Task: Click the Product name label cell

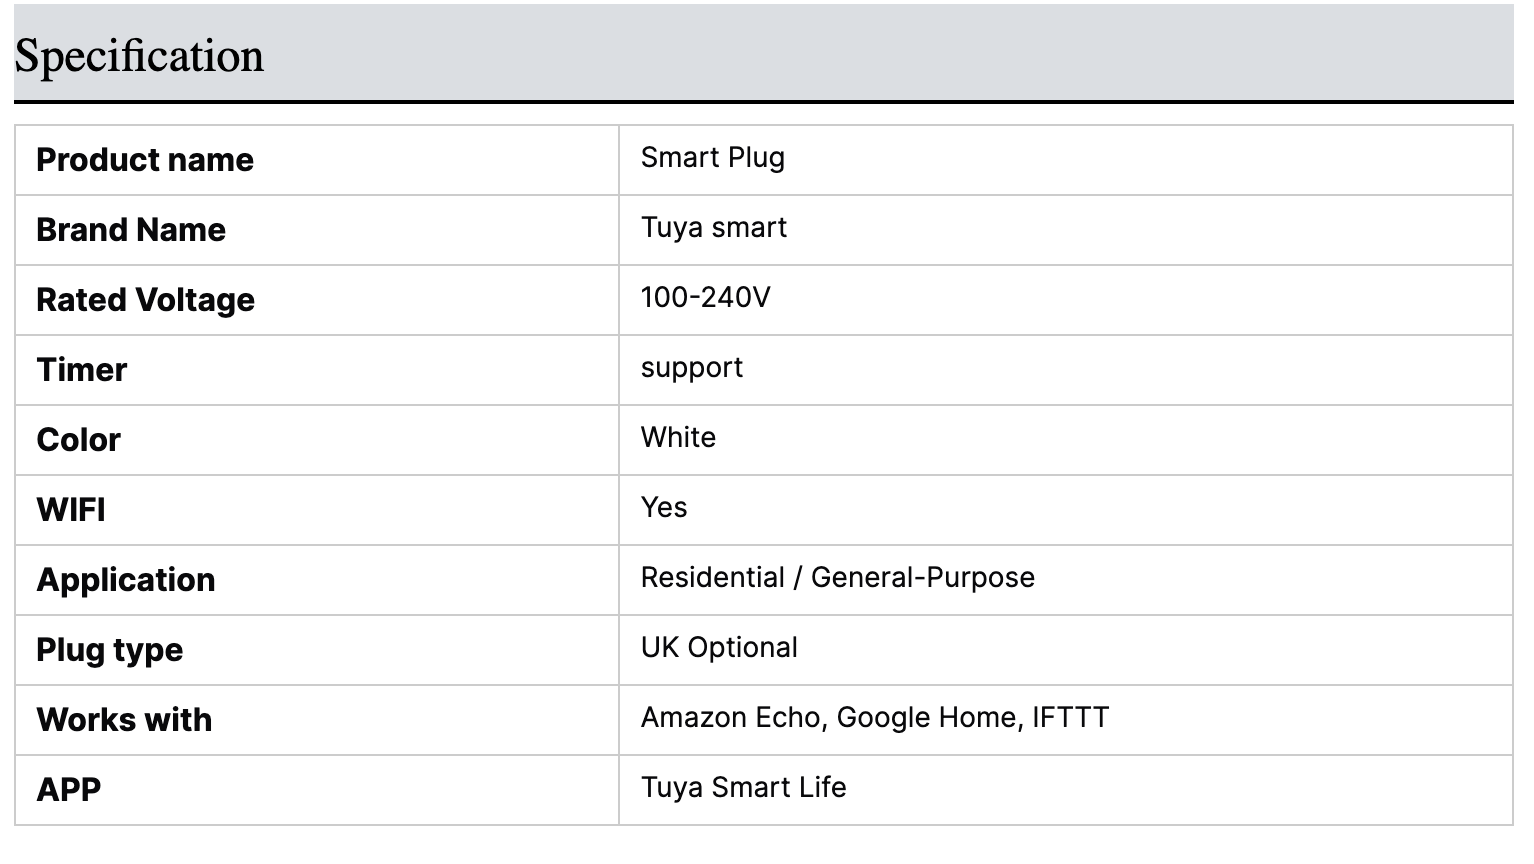Action: 145,160
